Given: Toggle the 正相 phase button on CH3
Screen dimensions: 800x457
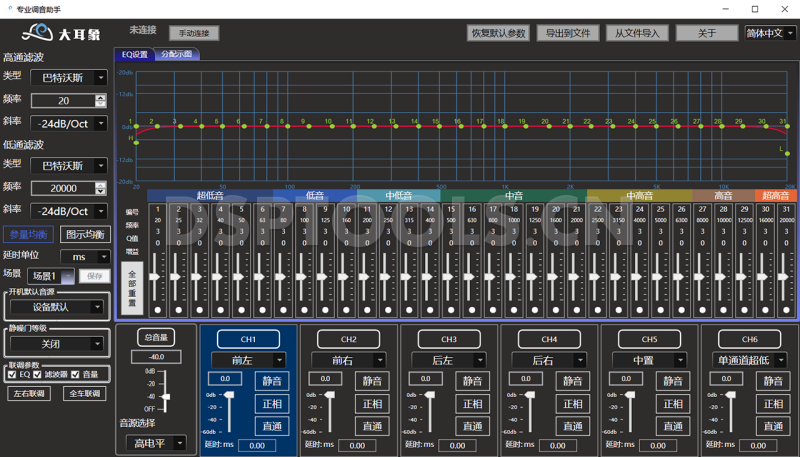Looking at the screenshot, I should 472,404.
